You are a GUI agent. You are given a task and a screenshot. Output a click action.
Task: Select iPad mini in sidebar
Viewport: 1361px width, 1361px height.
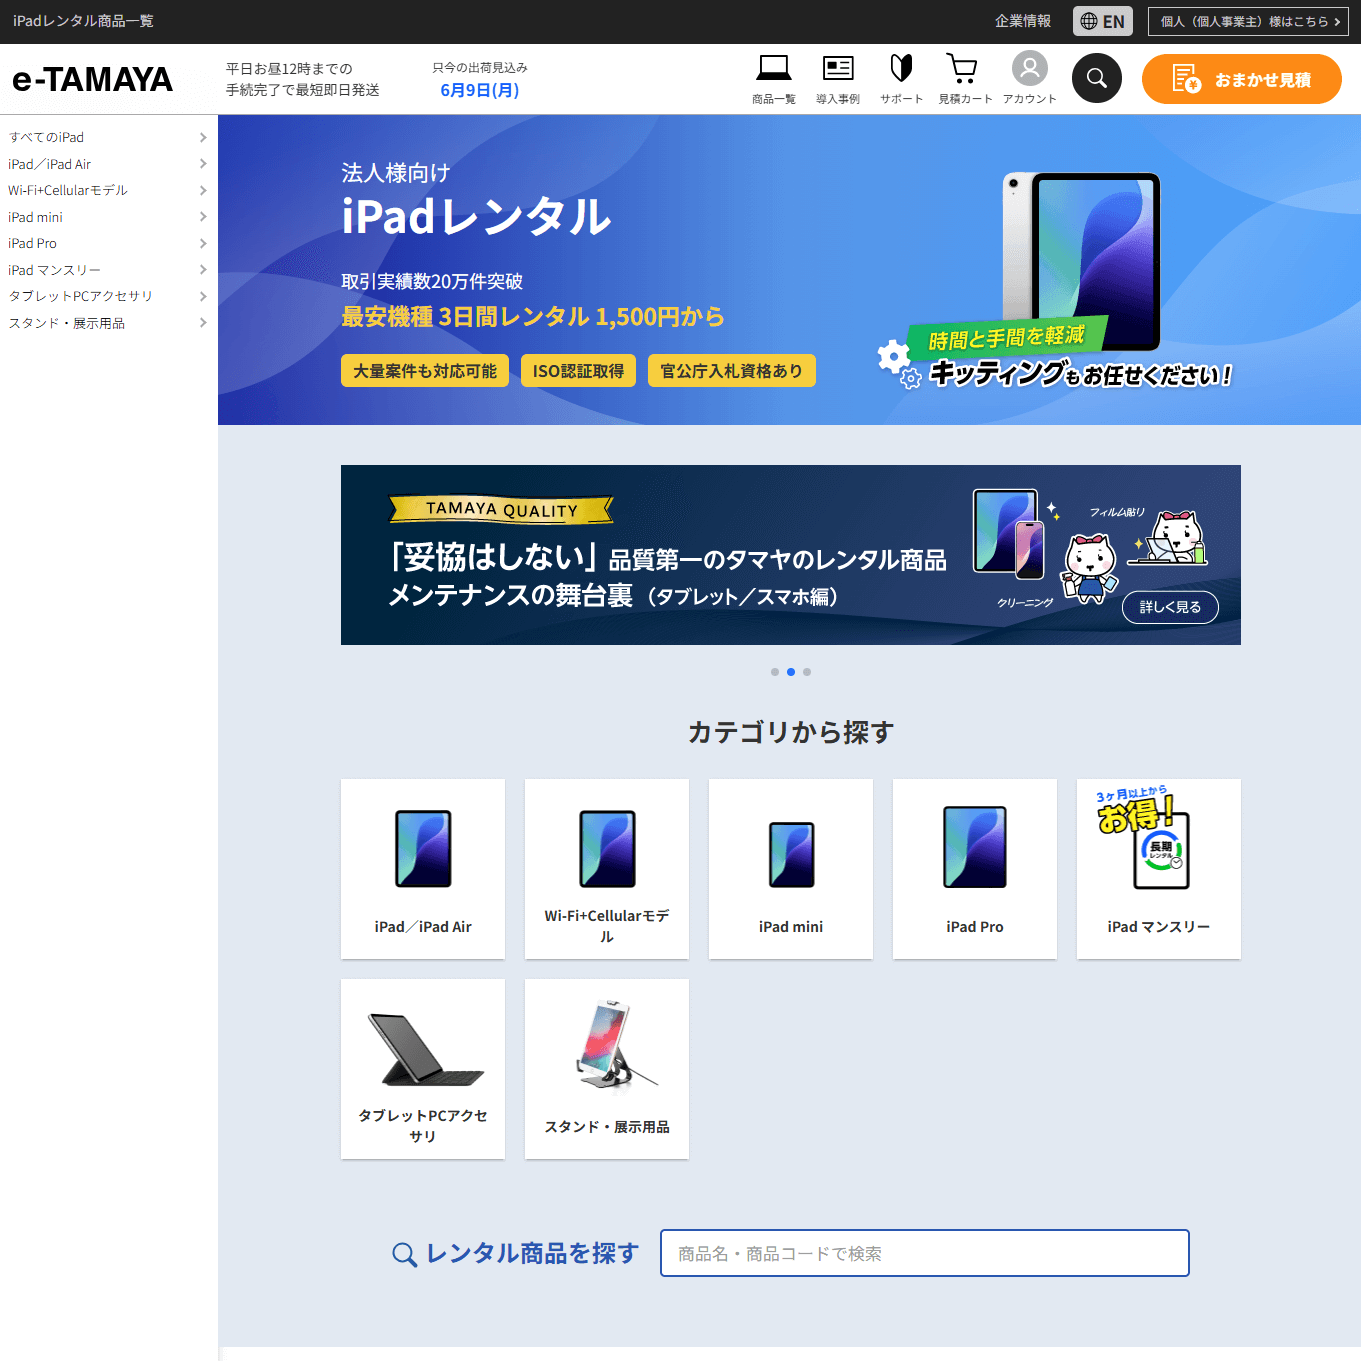click(36, 217)
